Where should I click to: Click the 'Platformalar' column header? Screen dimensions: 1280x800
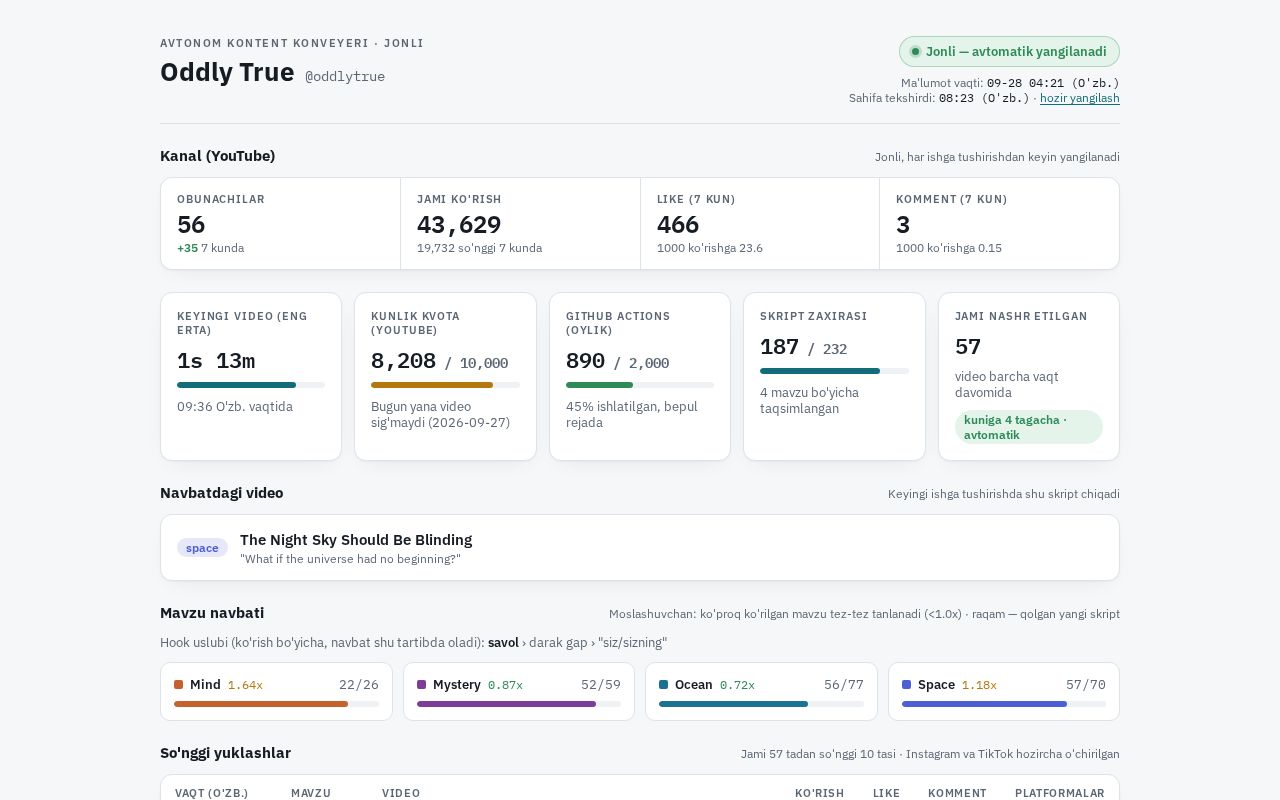pos(1060,793)
